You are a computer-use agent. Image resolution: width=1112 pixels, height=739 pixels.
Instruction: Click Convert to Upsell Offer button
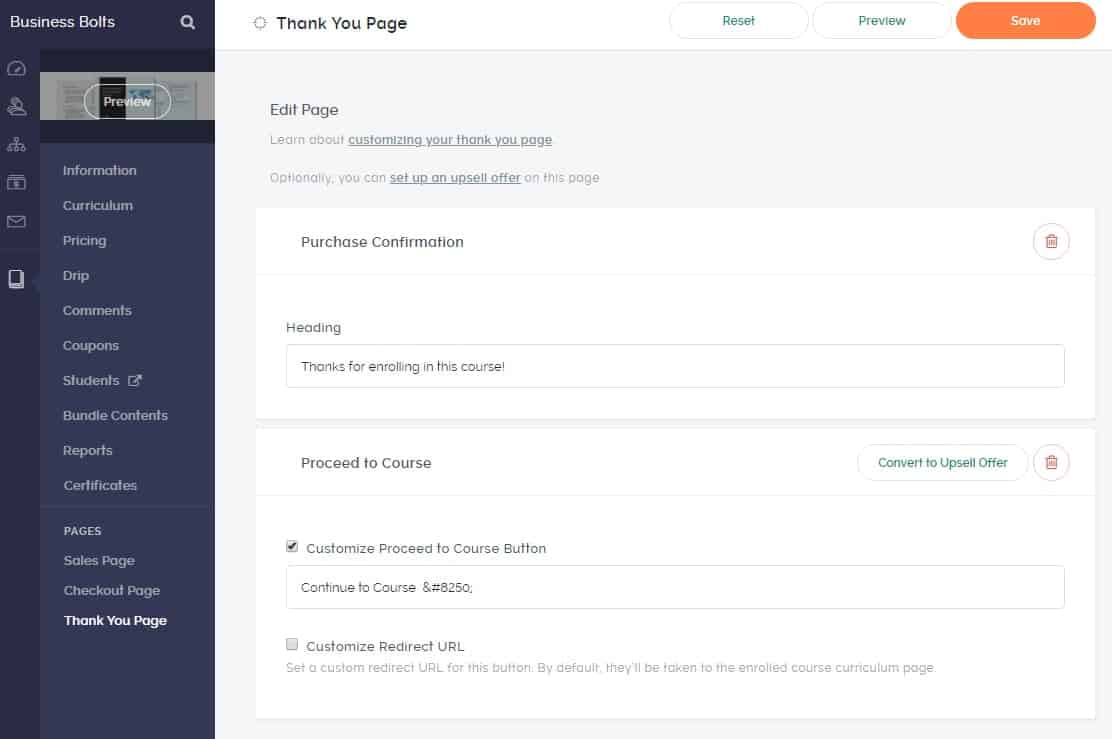point(942,463)
